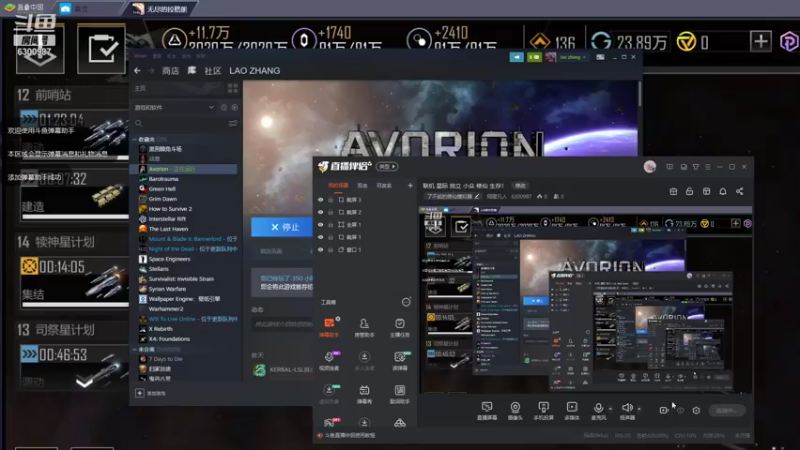Edit stream notice with pencil label

(x=454, y=196)
